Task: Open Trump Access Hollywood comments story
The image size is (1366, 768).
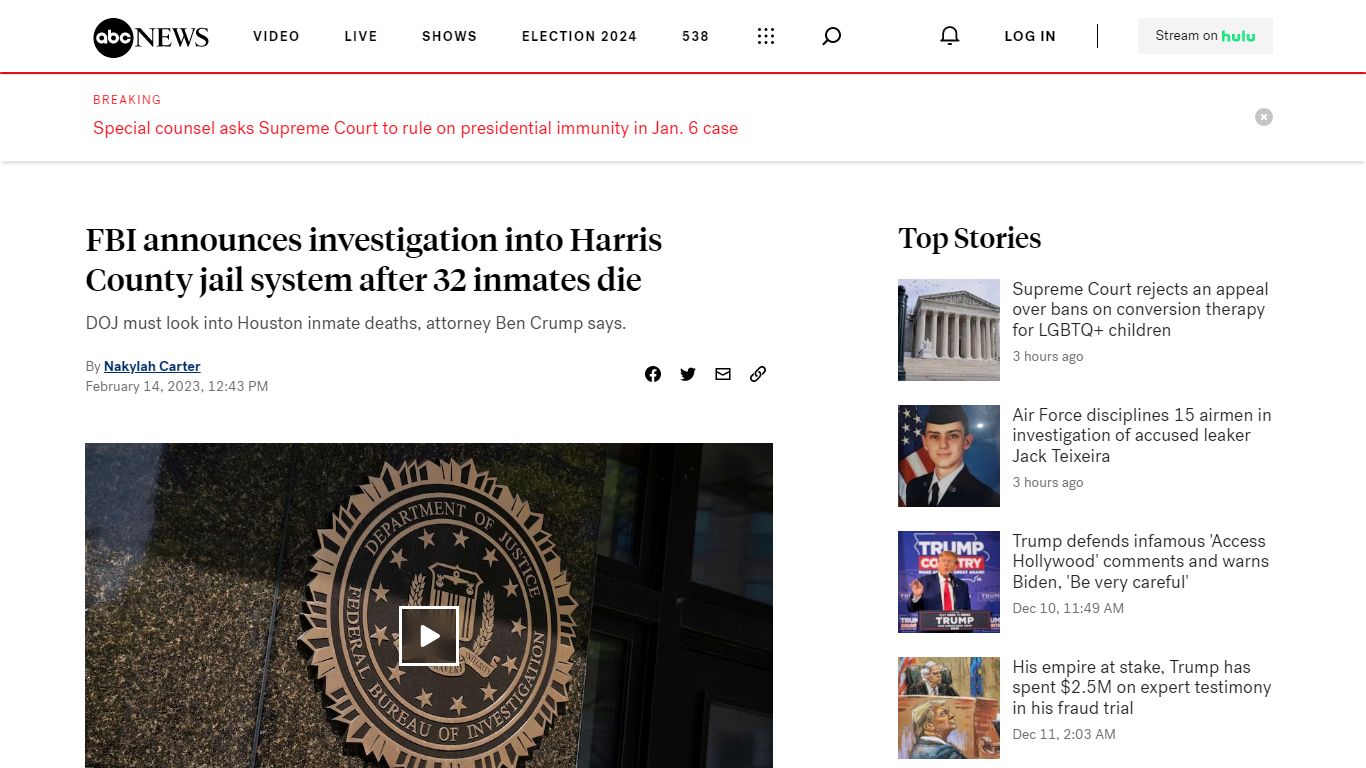Action: coord(1140,561)
